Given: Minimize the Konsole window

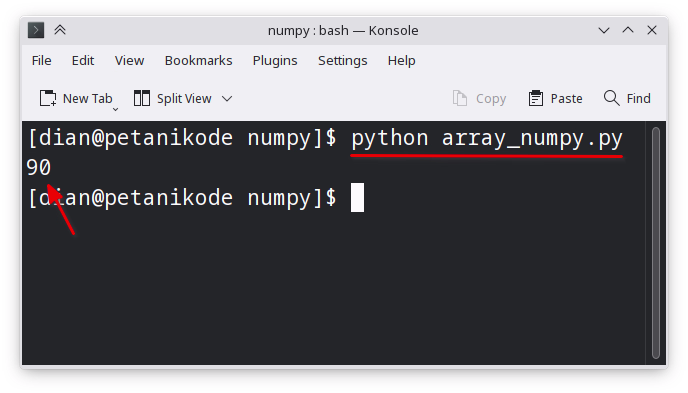Looking at the screenshot, I should [604, 30].
